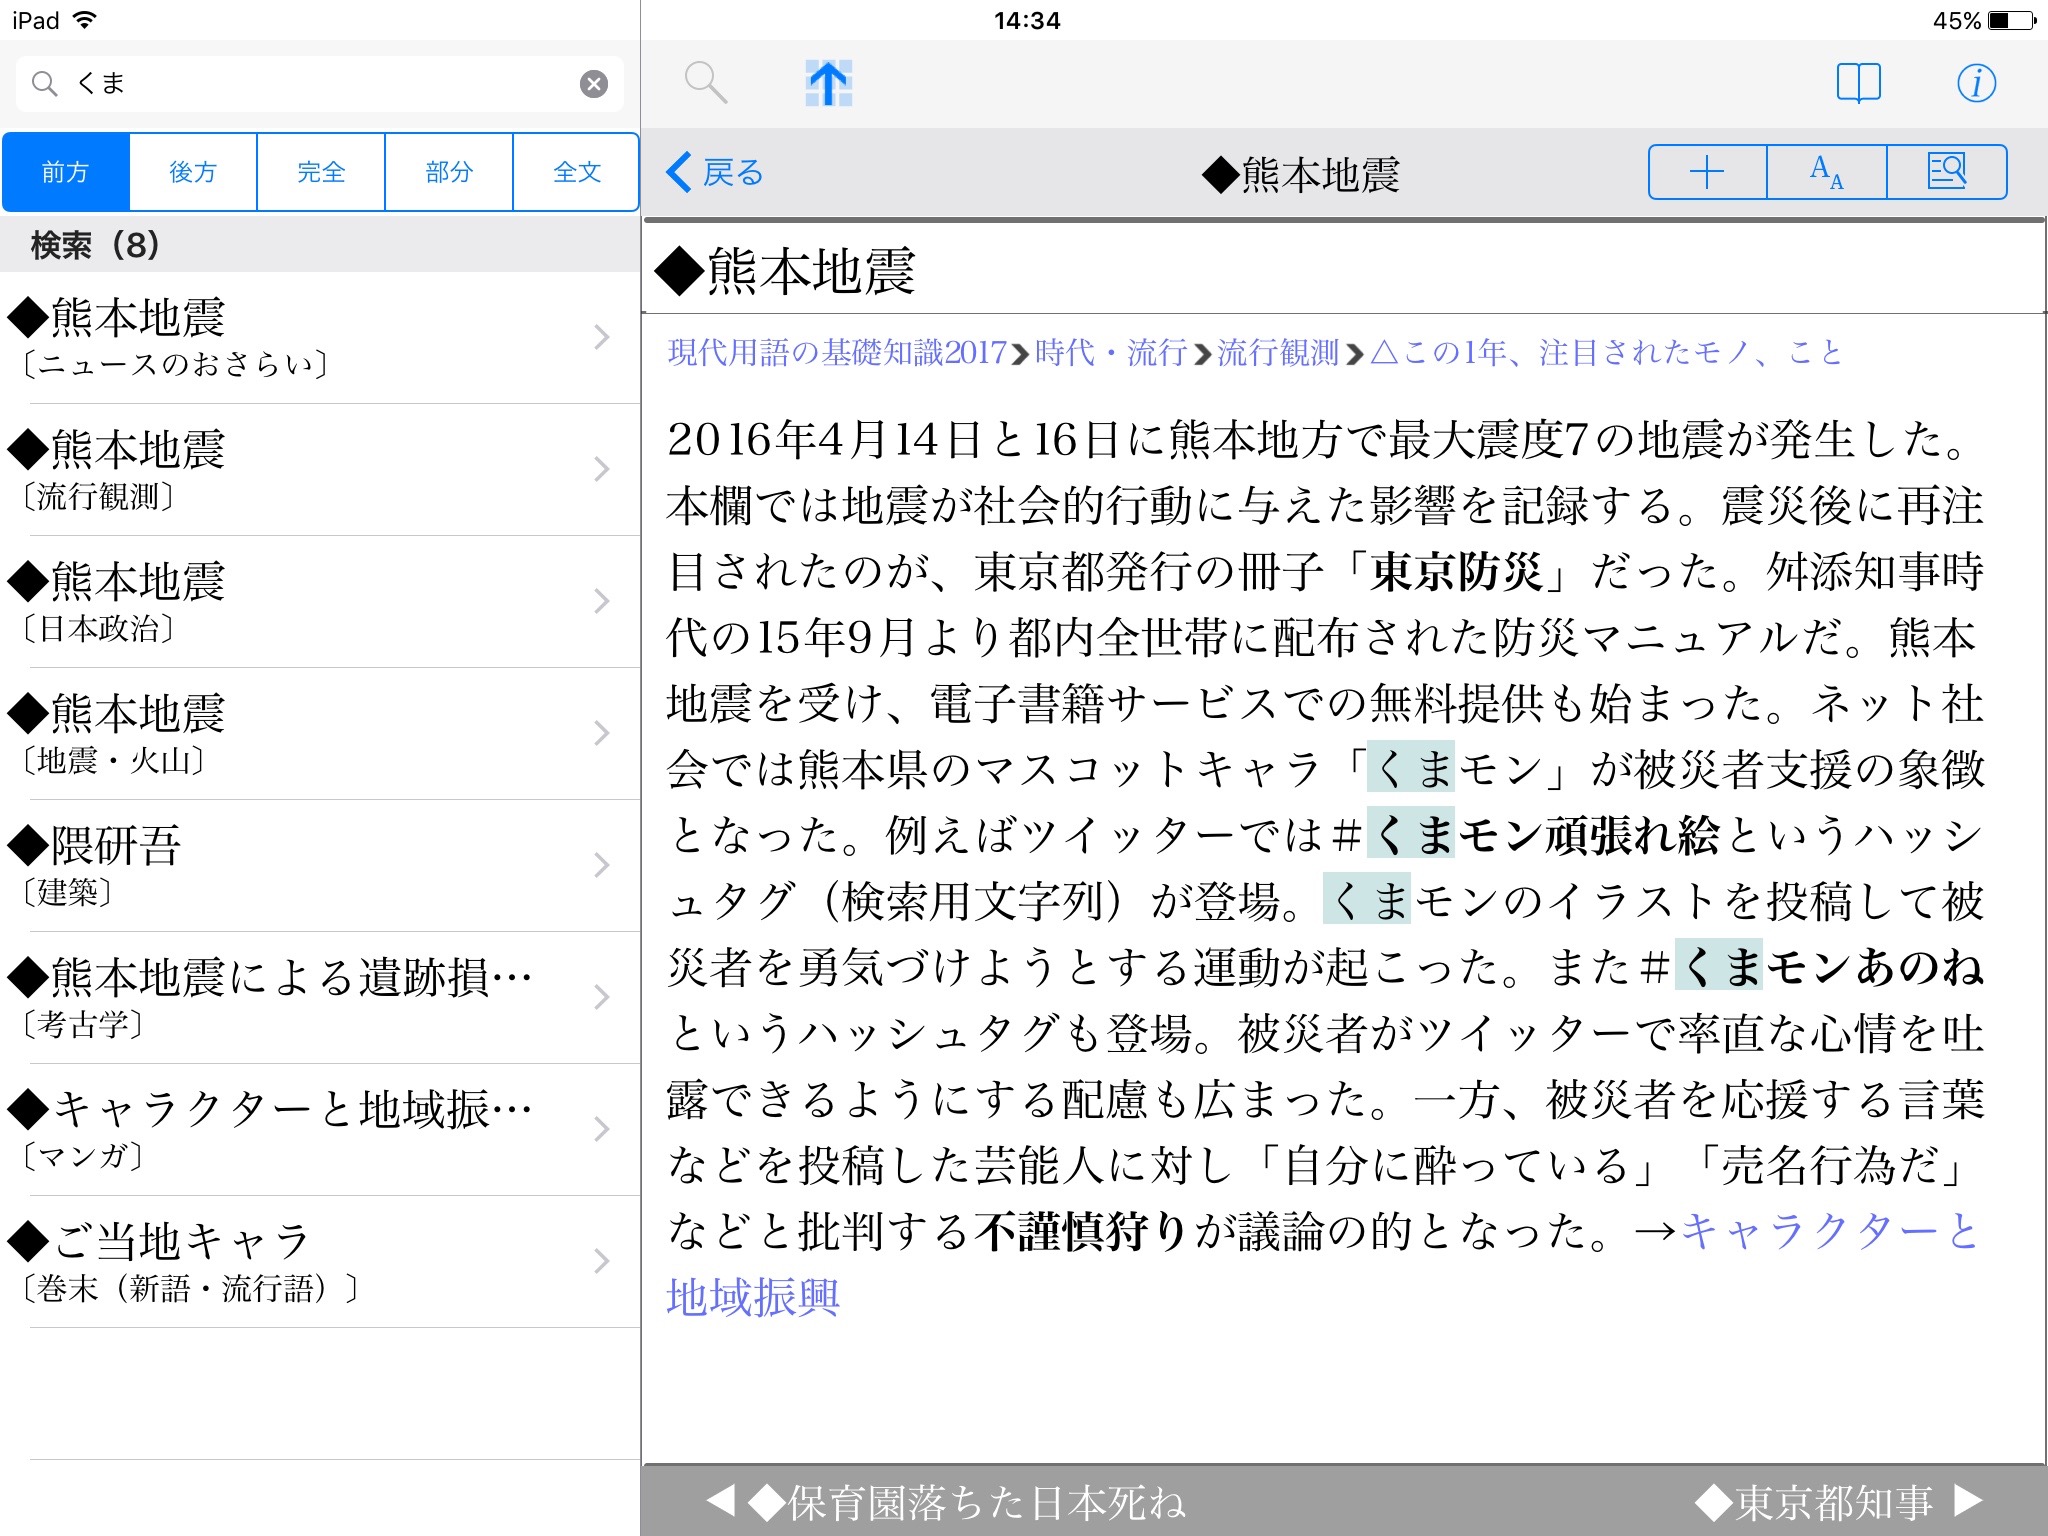Screen dimensions: 2048x1536
Task: Tap the in-page search icon button
Action: 1946,172
